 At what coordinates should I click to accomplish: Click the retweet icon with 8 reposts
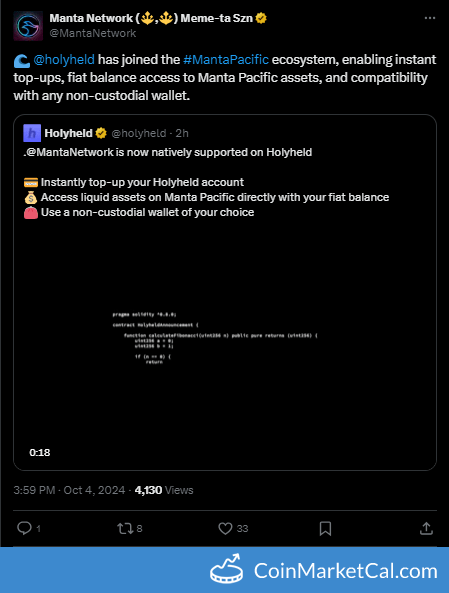click(125, 528)
